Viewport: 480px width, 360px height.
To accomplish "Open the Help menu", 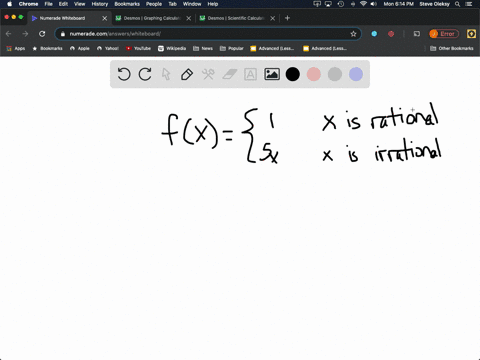I will point(213,4).
